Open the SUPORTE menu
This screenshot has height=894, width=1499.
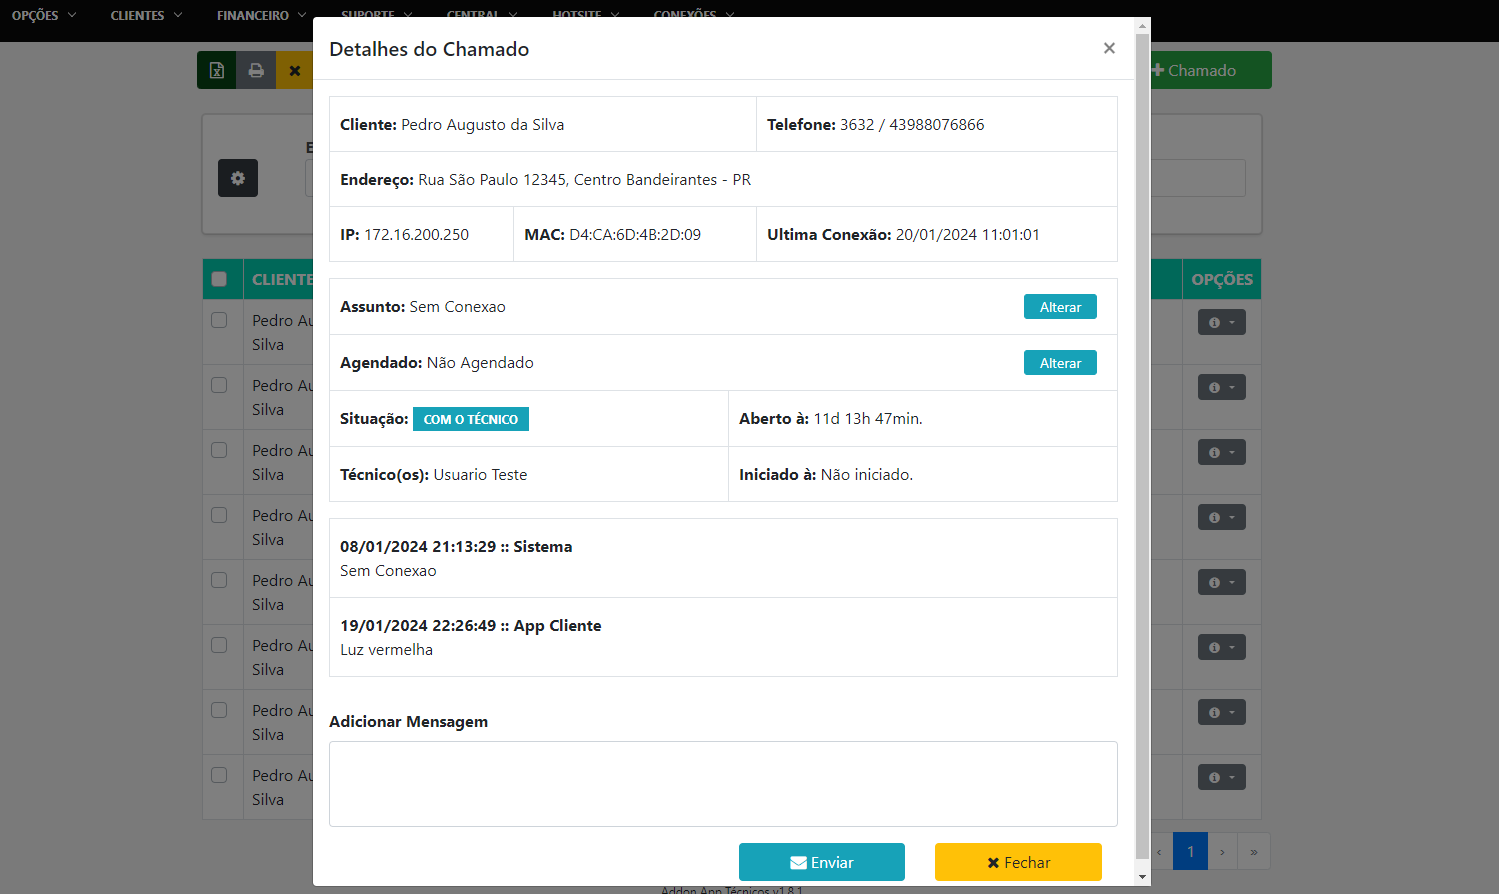(x=375, y=15)
